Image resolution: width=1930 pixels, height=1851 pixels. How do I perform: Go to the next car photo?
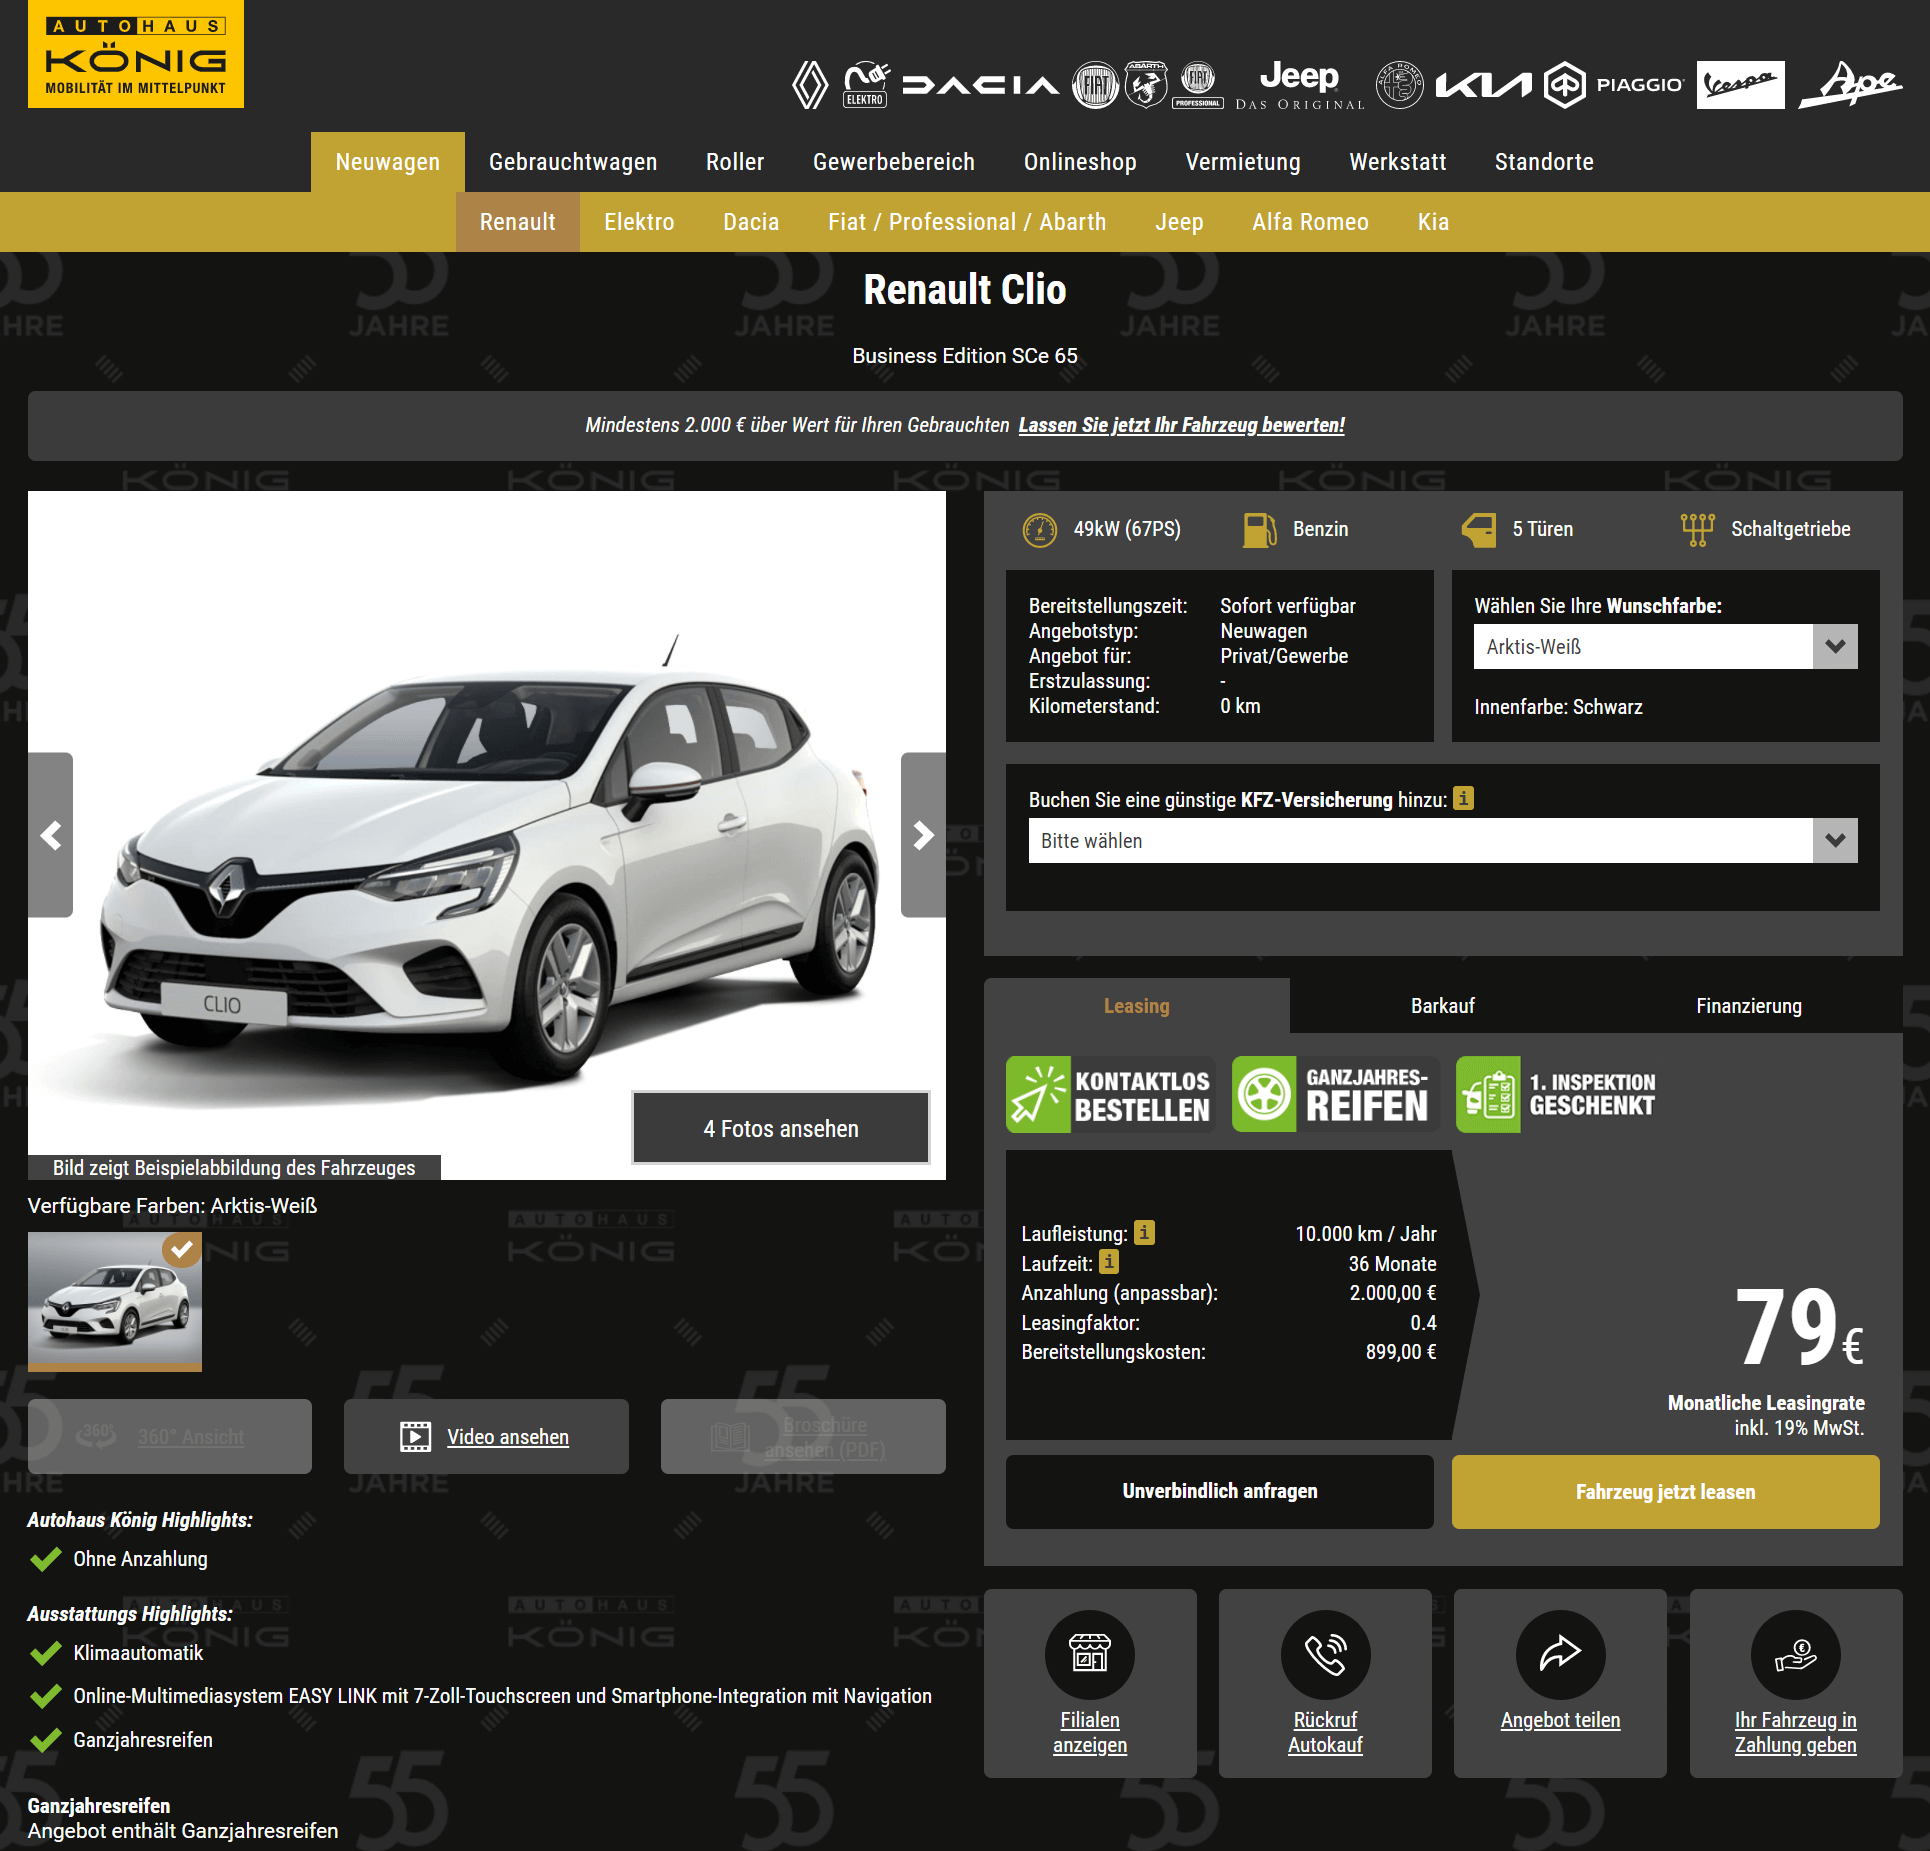923,835
